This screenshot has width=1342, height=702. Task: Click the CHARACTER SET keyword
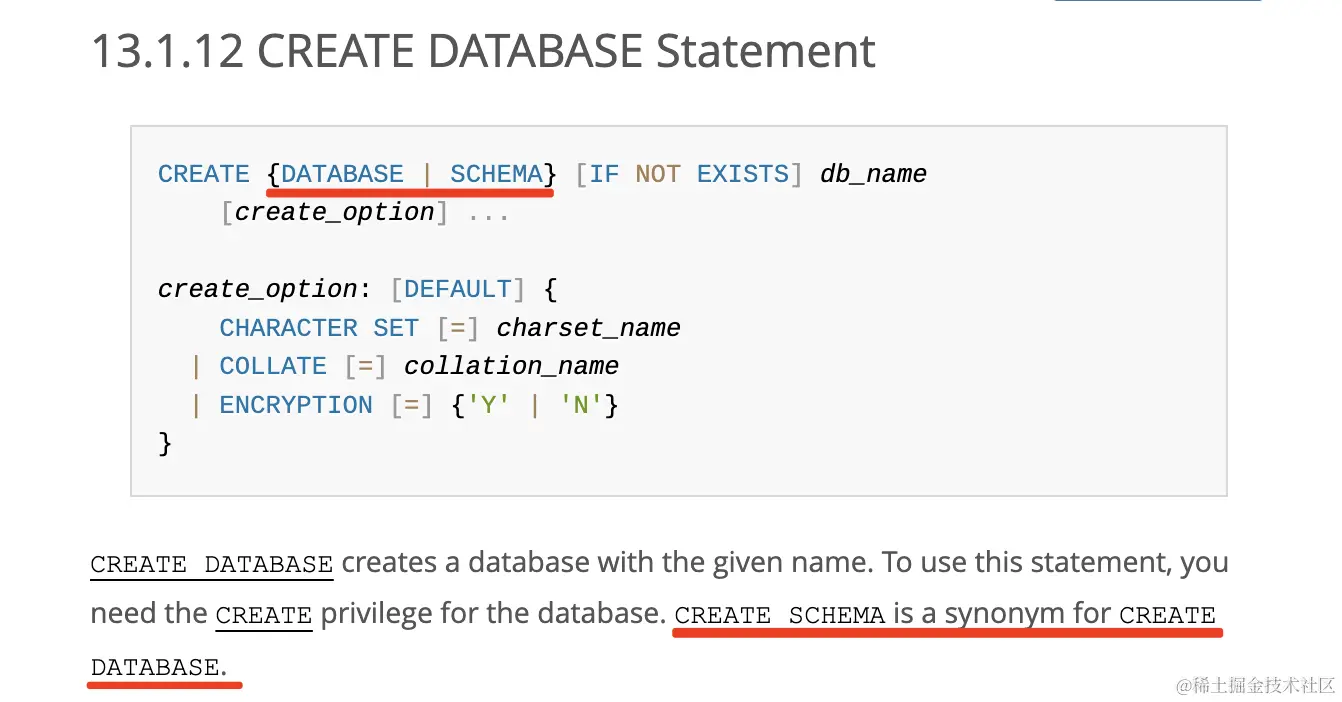[x=318, y=328]
